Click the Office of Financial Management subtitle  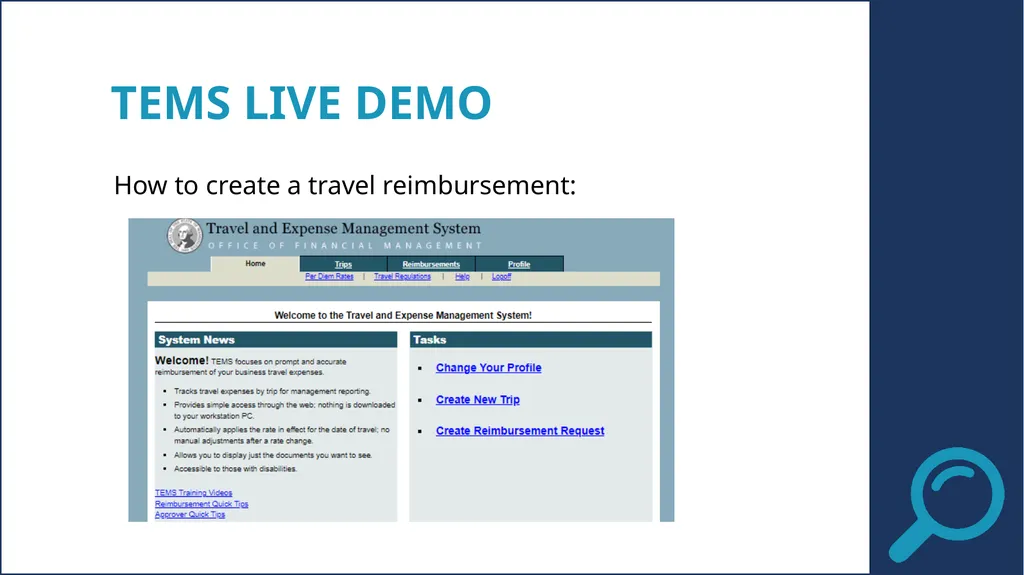point(345,246)
